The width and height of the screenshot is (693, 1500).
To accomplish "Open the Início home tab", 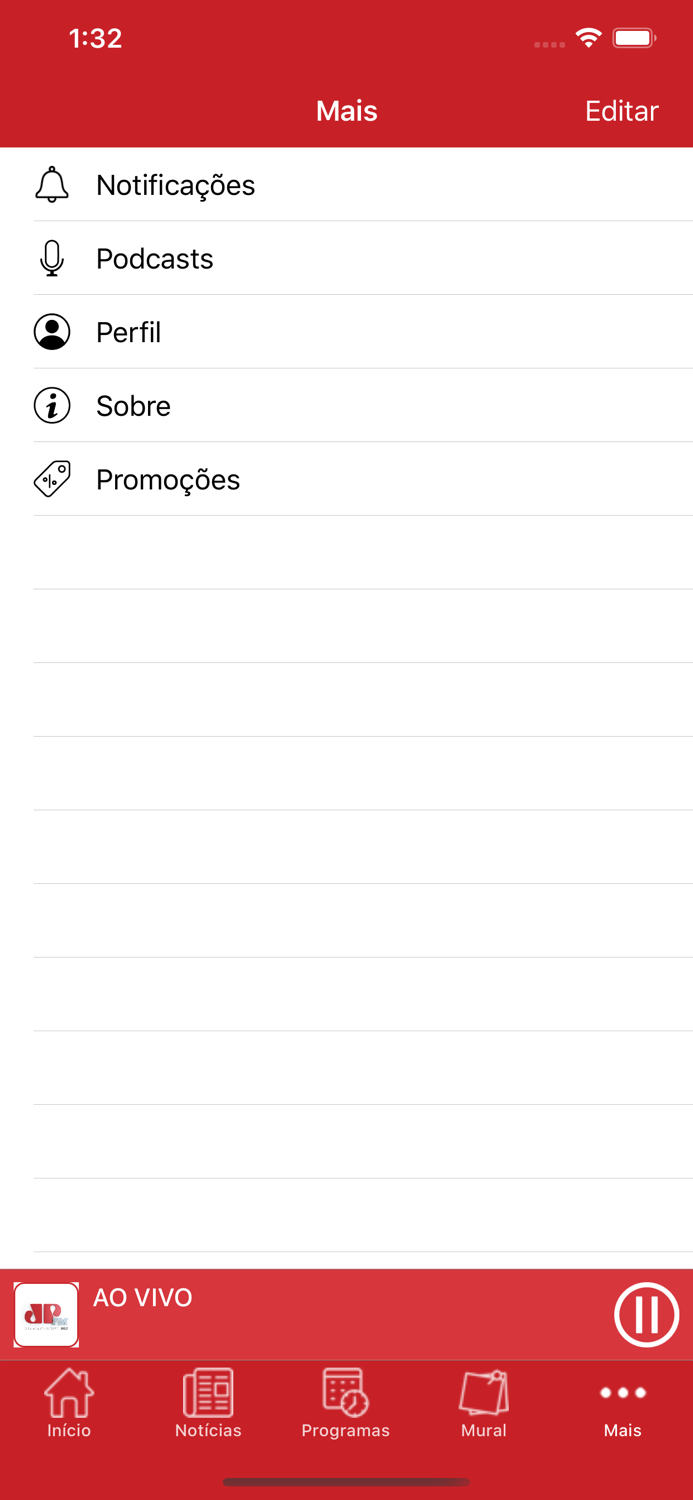I will pyautogui.click(x=69, y=1404).
